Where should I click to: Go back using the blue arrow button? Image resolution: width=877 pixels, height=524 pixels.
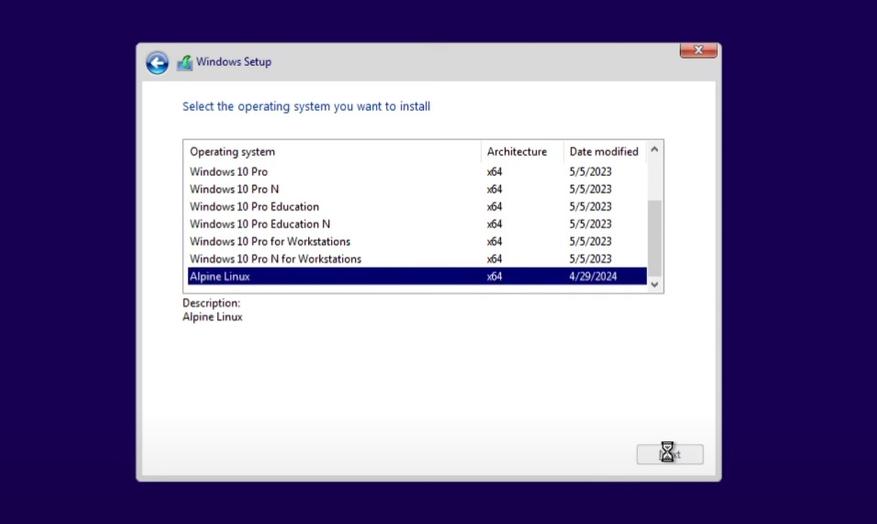point(157,63)
